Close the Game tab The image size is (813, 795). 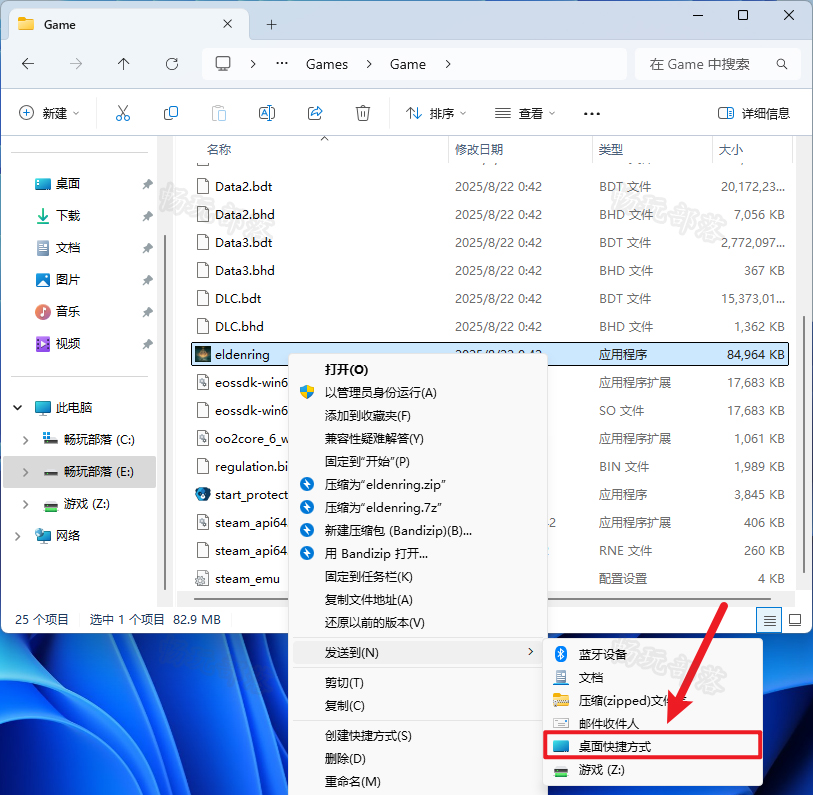(x=227, y=24)
